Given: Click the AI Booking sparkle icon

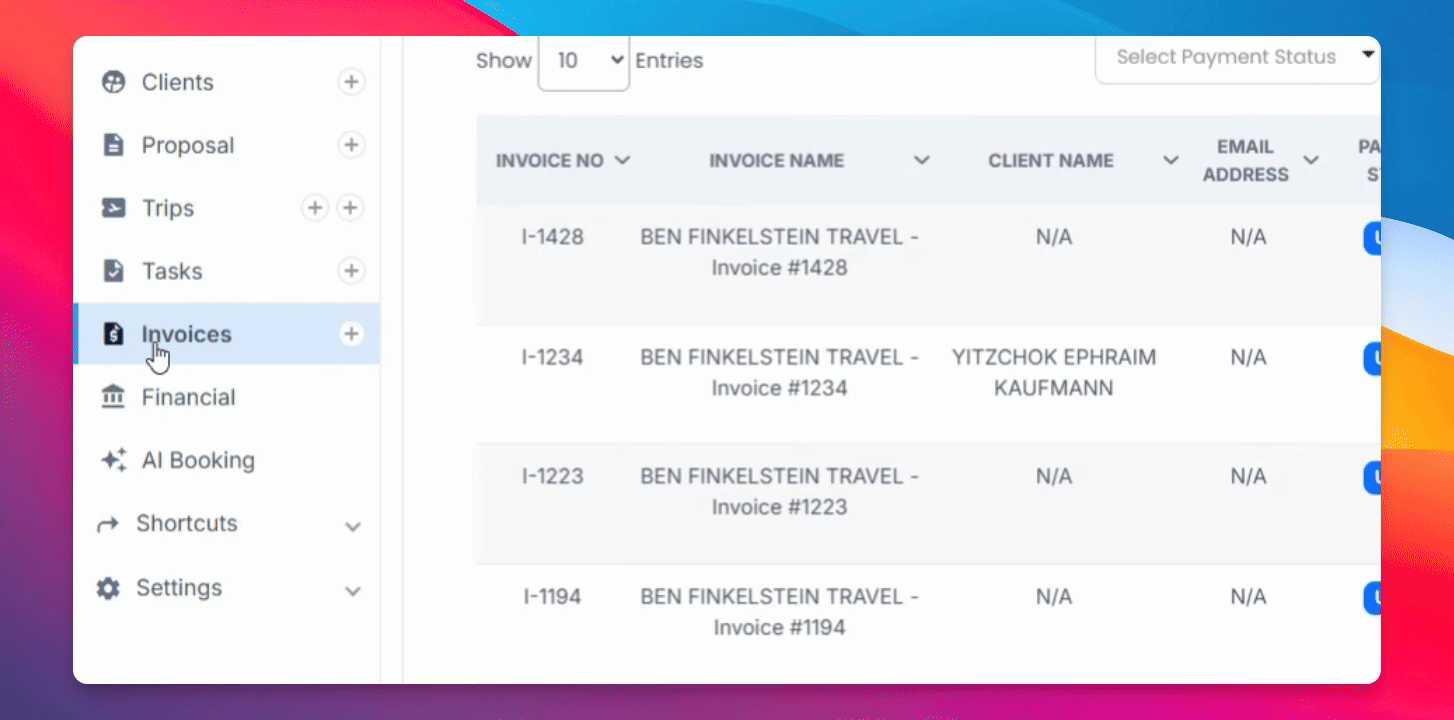Looking at the screenshot, I should (114, 460).
